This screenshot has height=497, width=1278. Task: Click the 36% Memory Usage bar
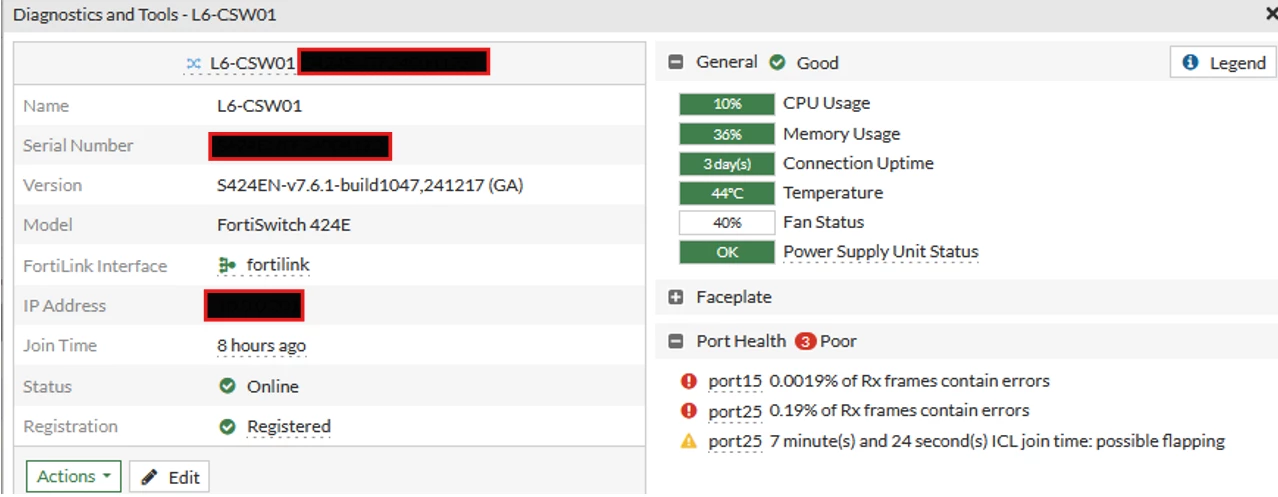(727, 134)
